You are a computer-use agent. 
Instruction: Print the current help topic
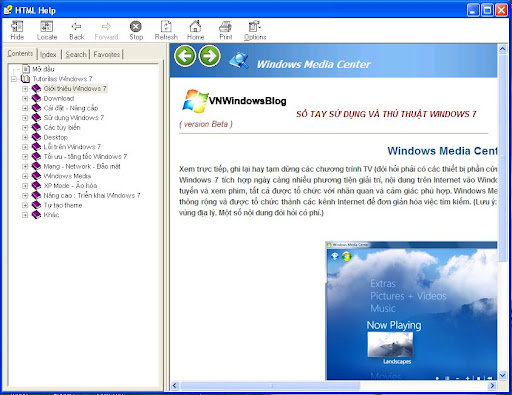coord(225,26)
